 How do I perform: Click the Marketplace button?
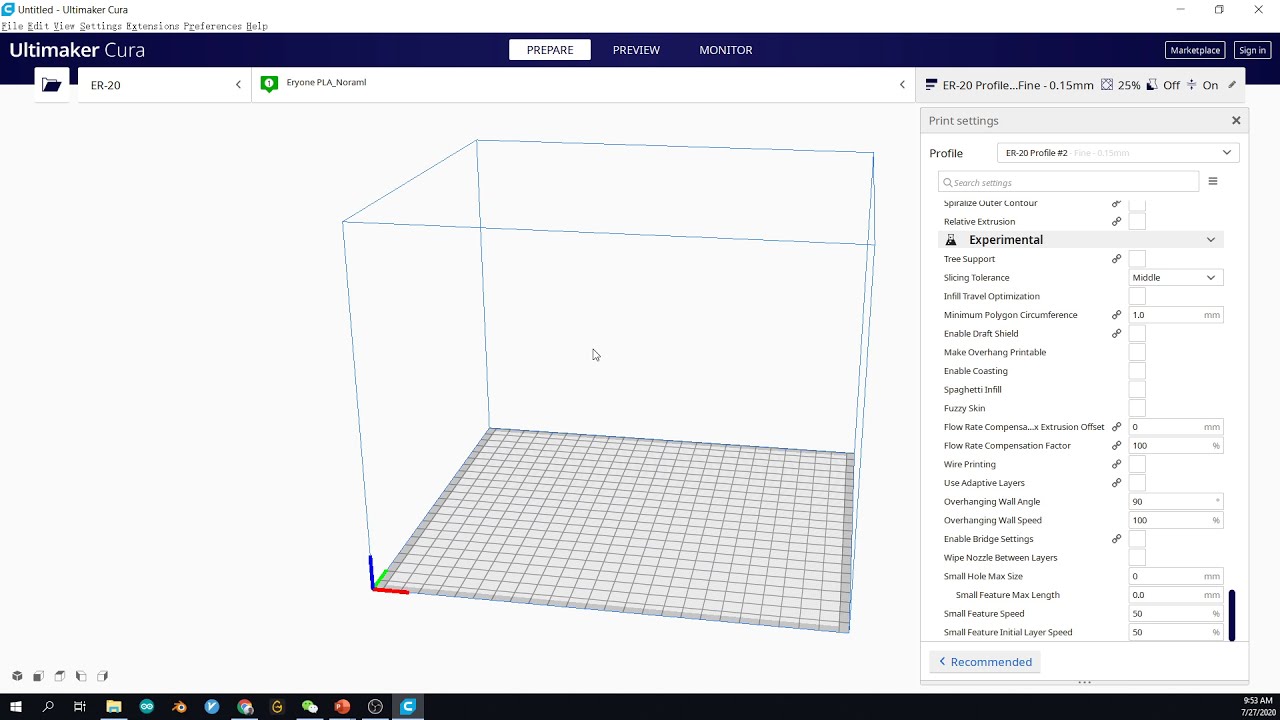tap(1195, 50)
